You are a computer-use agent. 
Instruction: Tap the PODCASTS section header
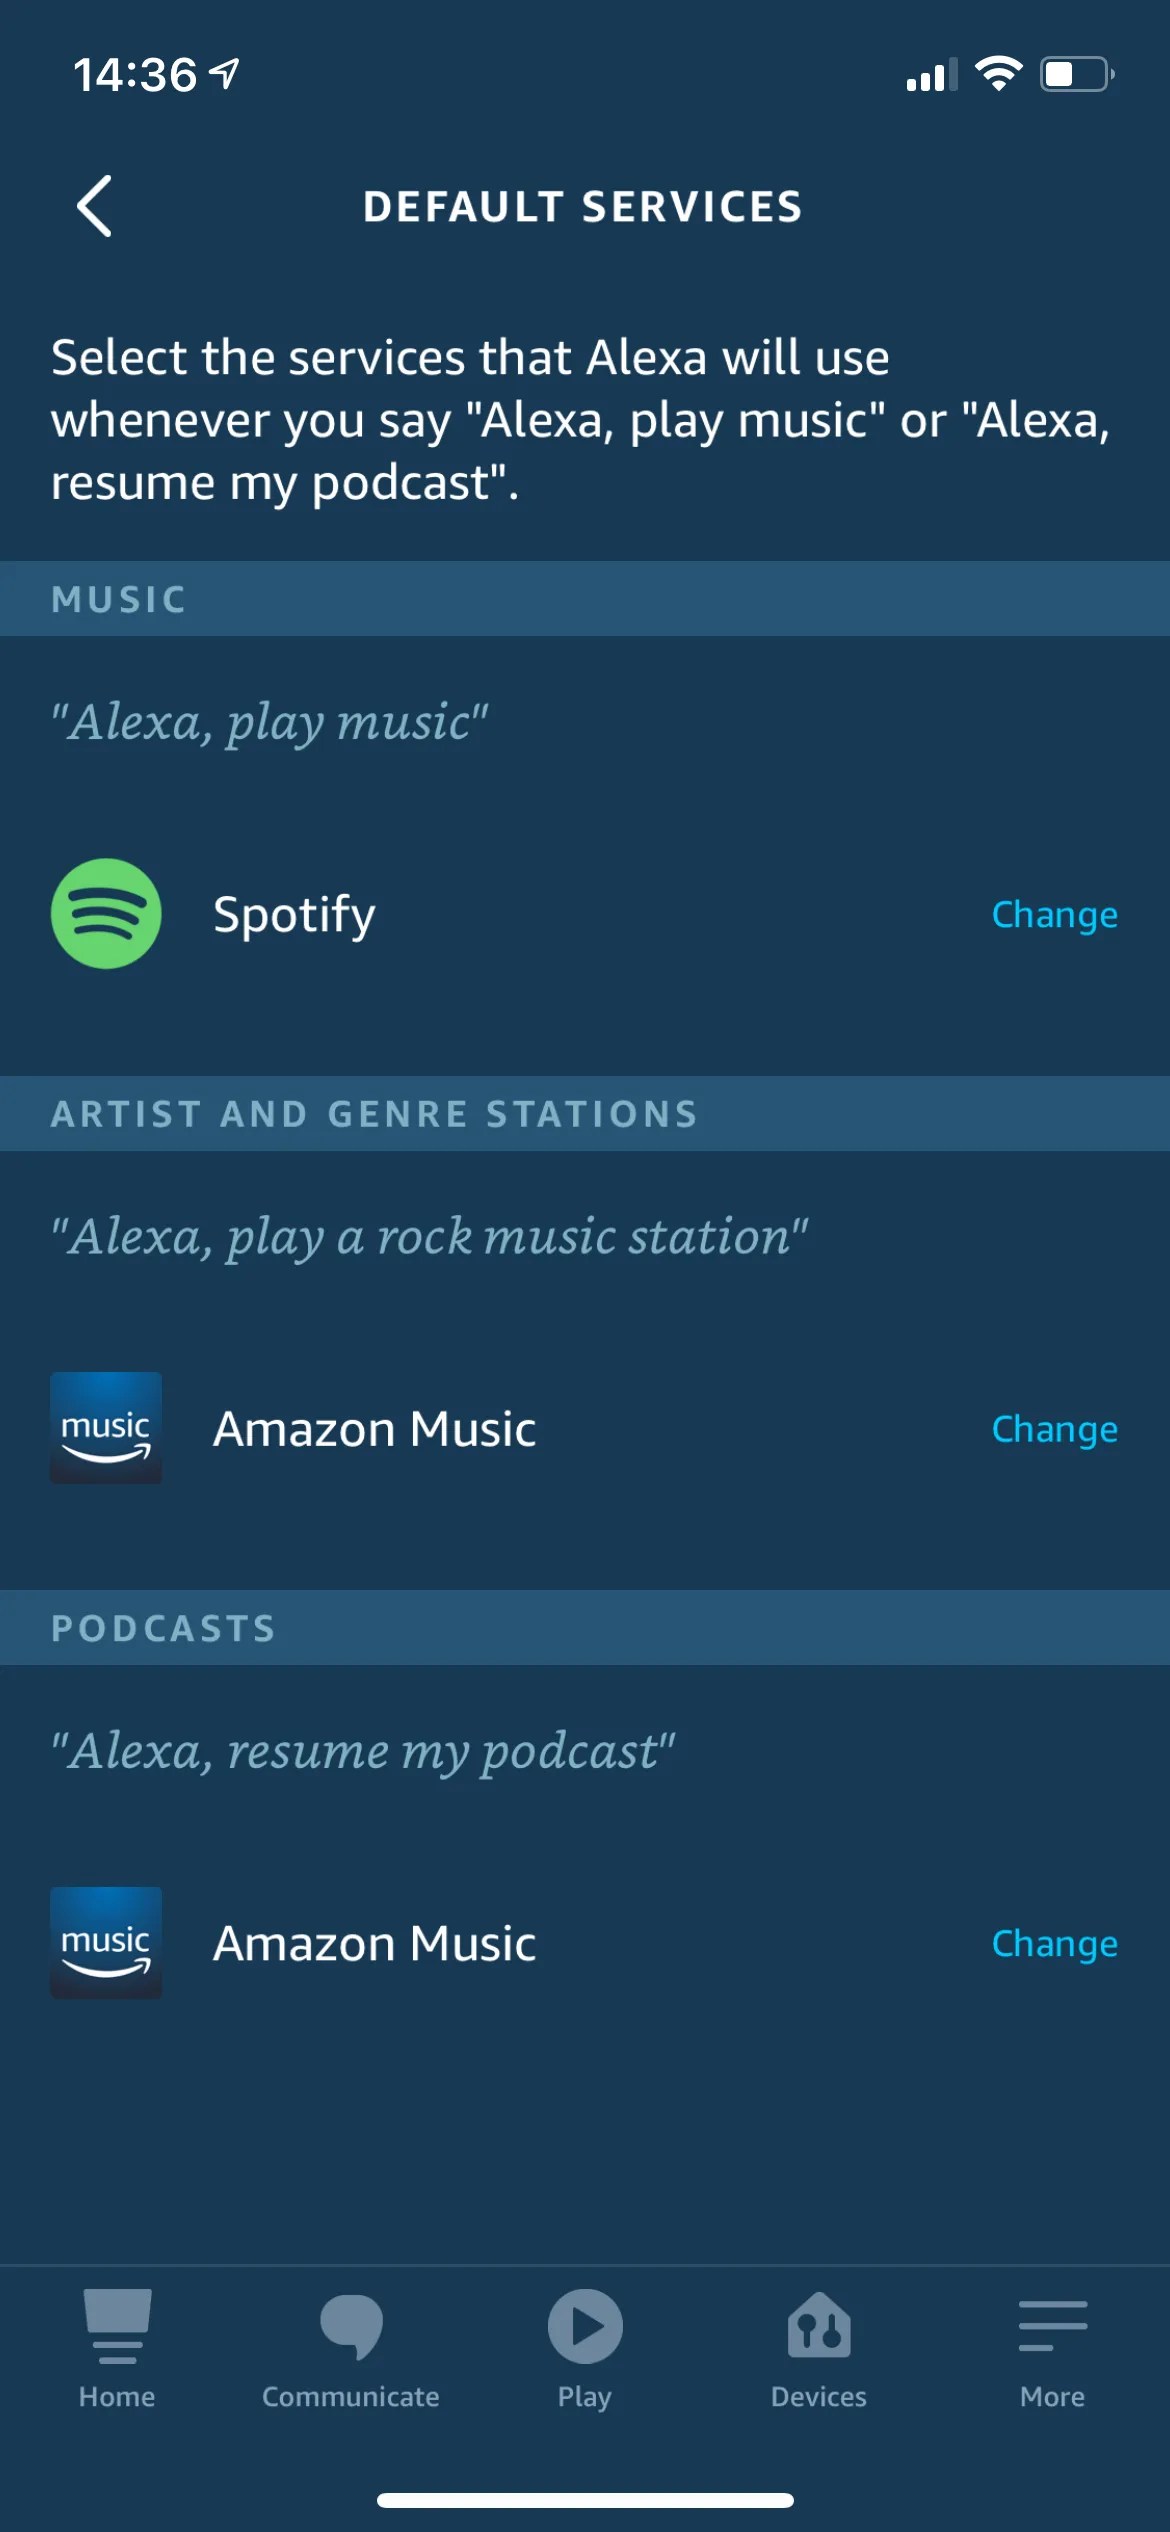(163, 1627)
